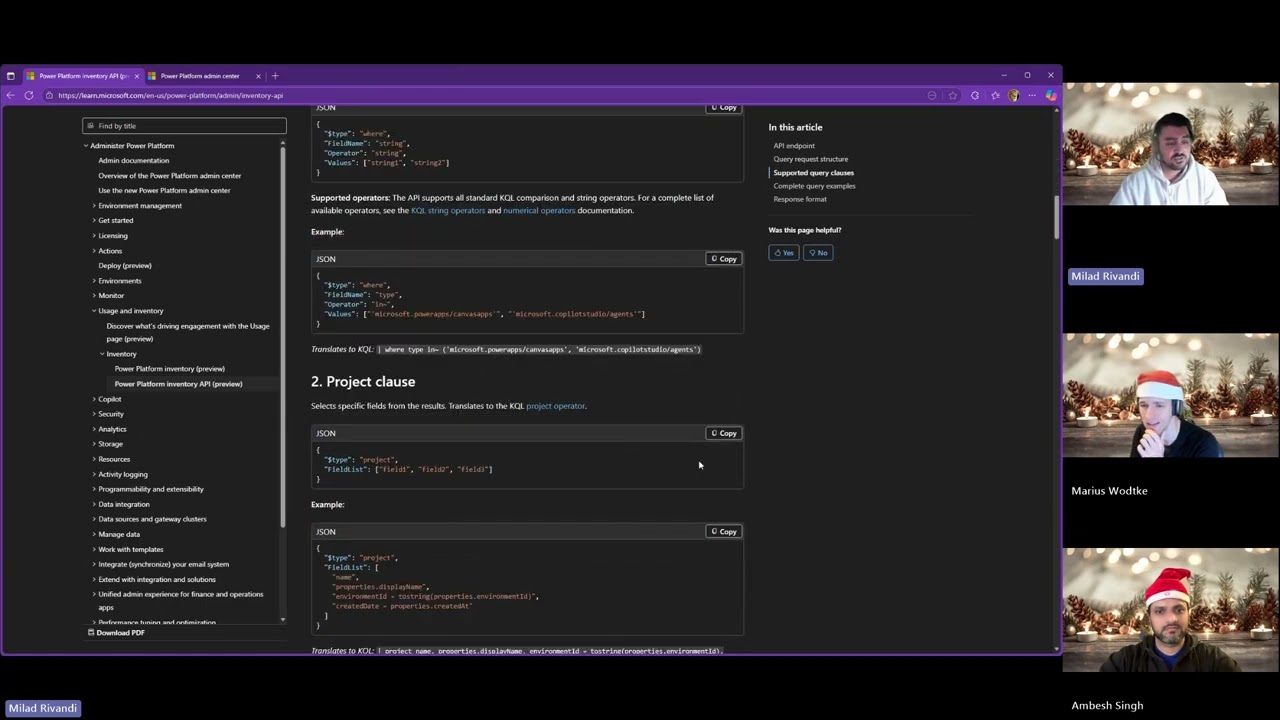This screenshot has width=1280, height=720.
Task: Click the sidebar tree scrollbar
Action: (283, 335)
